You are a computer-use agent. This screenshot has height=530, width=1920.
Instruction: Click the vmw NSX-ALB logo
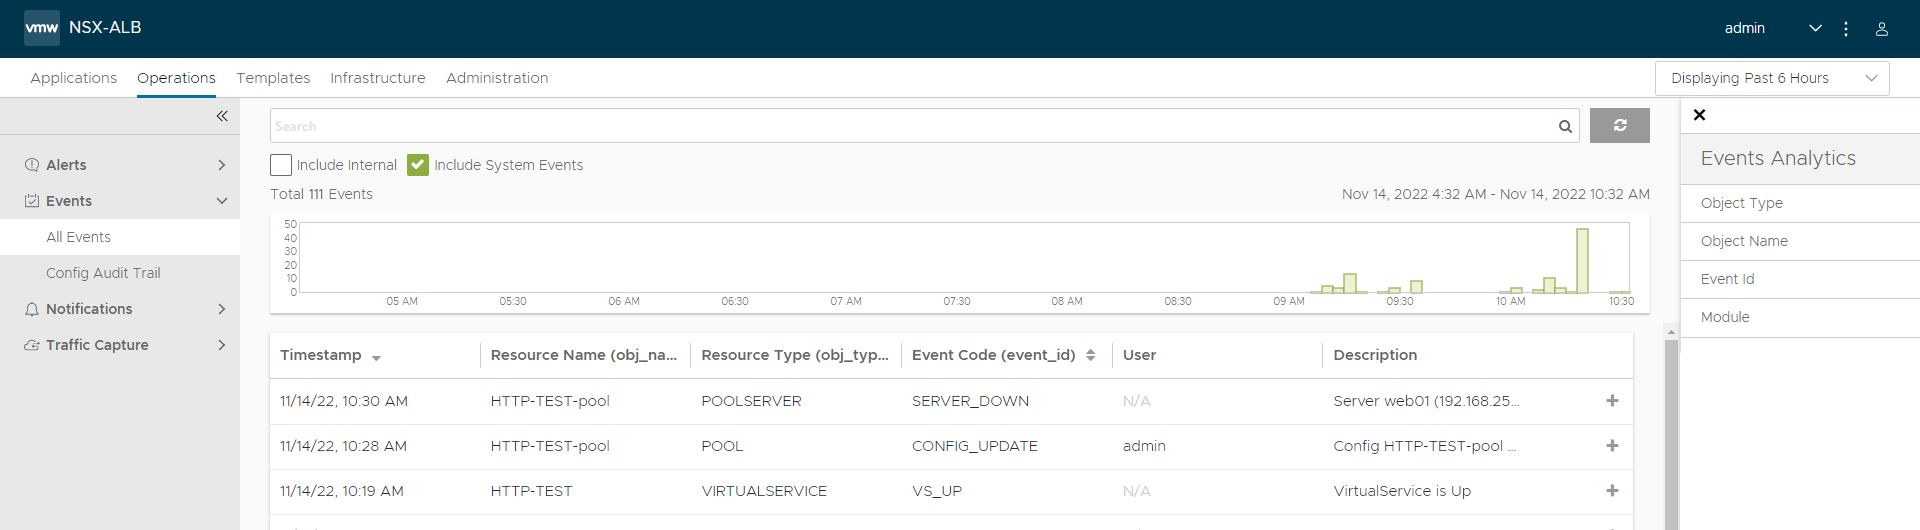point(83,28)
